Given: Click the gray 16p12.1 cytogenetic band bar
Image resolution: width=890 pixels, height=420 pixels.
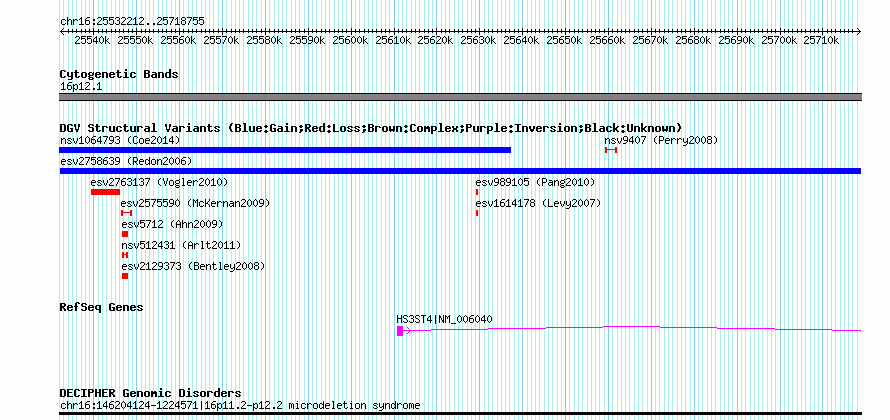Looking at the screenshot, I should pyautogui.click(x=460, y=97).
